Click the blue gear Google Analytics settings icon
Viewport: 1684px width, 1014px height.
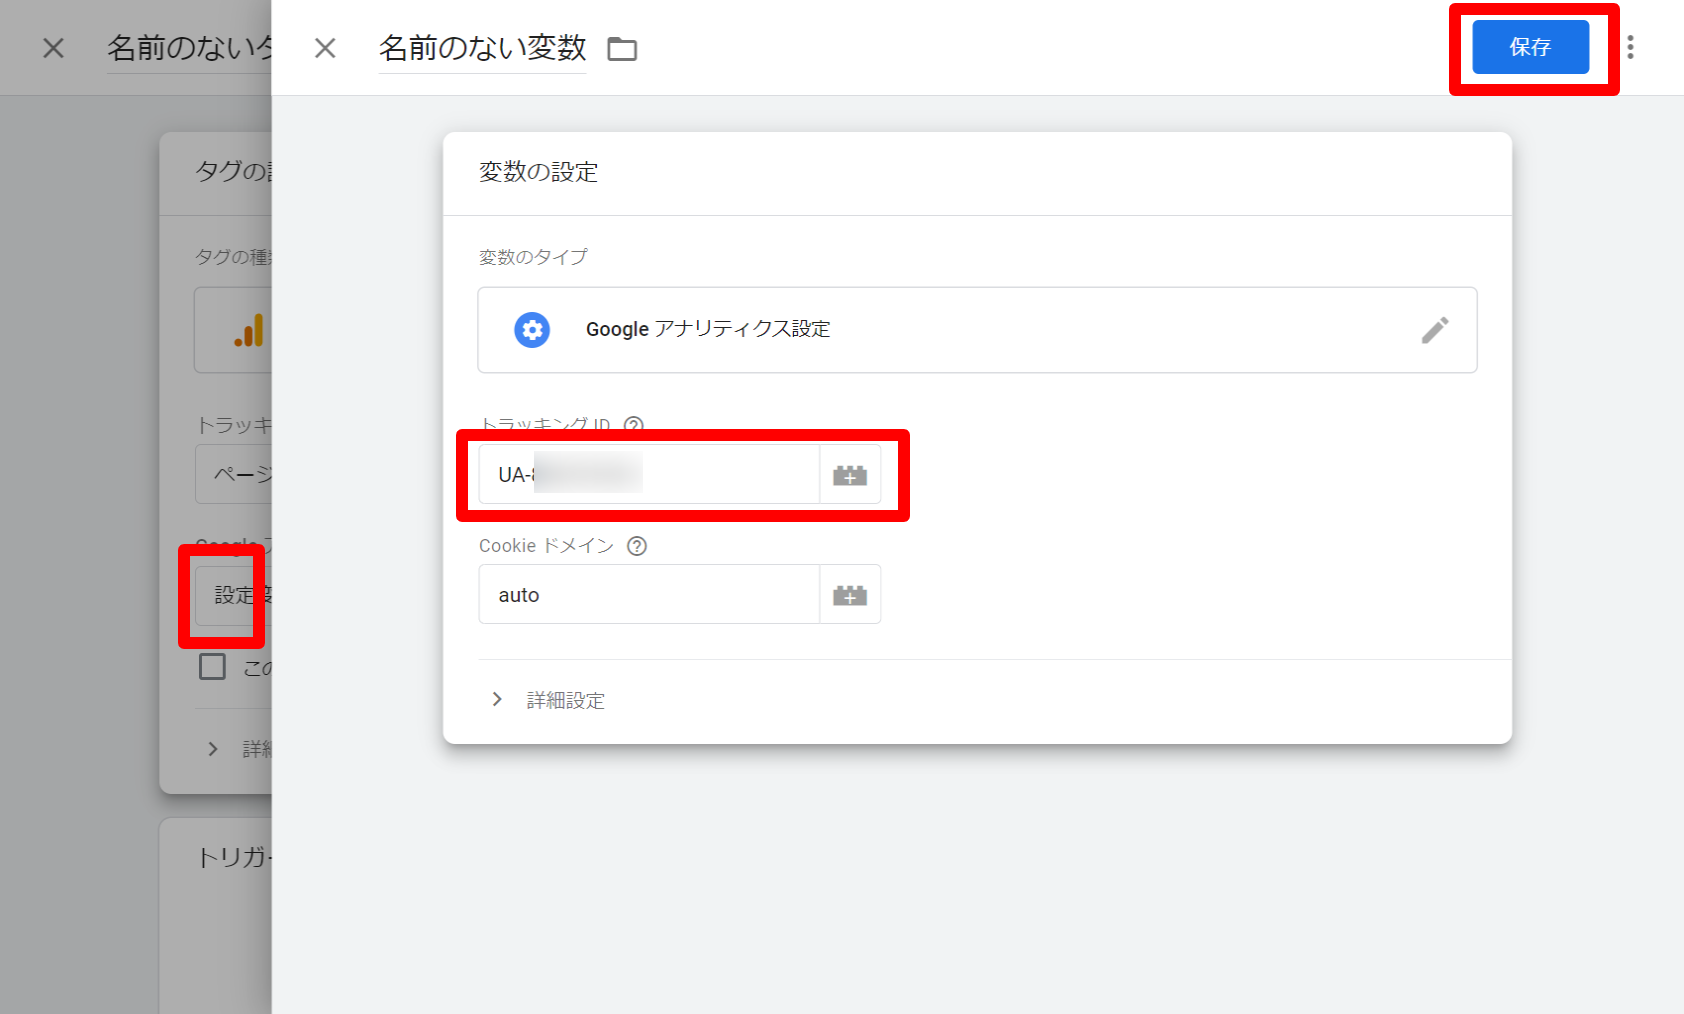point(532,329)
